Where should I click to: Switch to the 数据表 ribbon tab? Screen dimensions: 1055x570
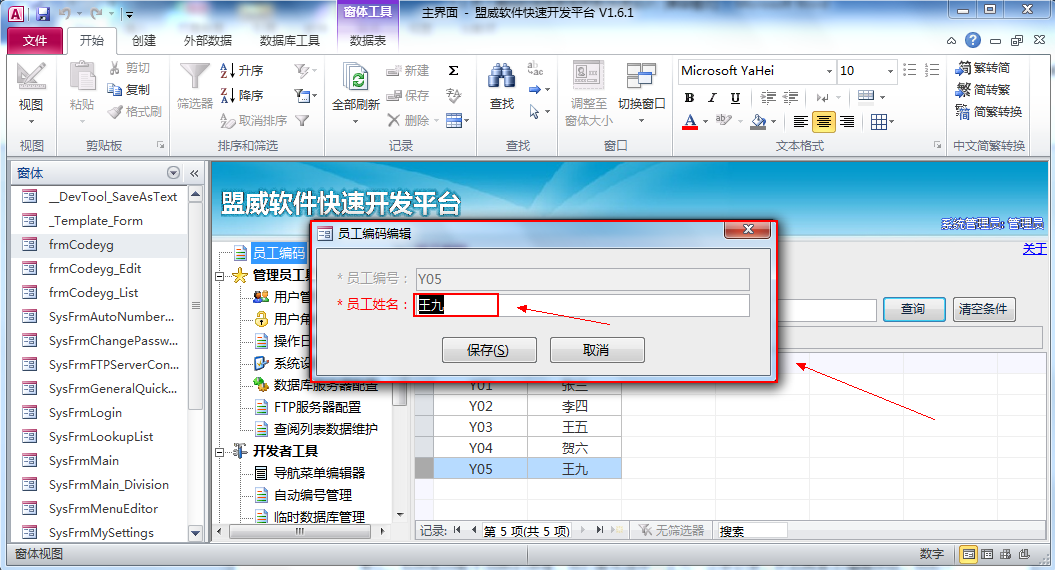point(368,40)
